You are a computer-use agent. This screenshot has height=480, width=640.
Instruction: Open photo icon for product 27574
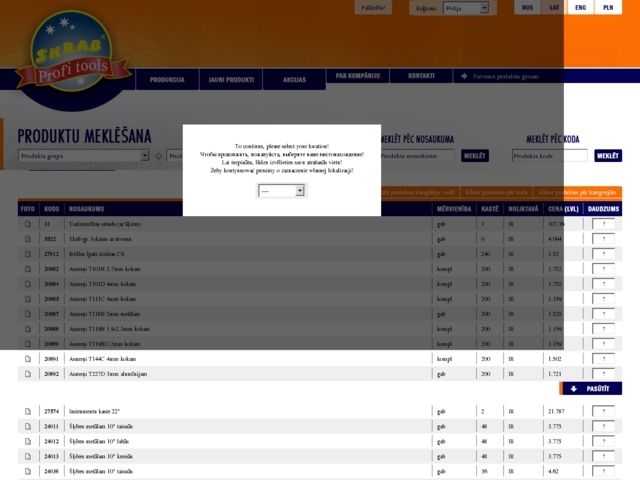[28, 411]
